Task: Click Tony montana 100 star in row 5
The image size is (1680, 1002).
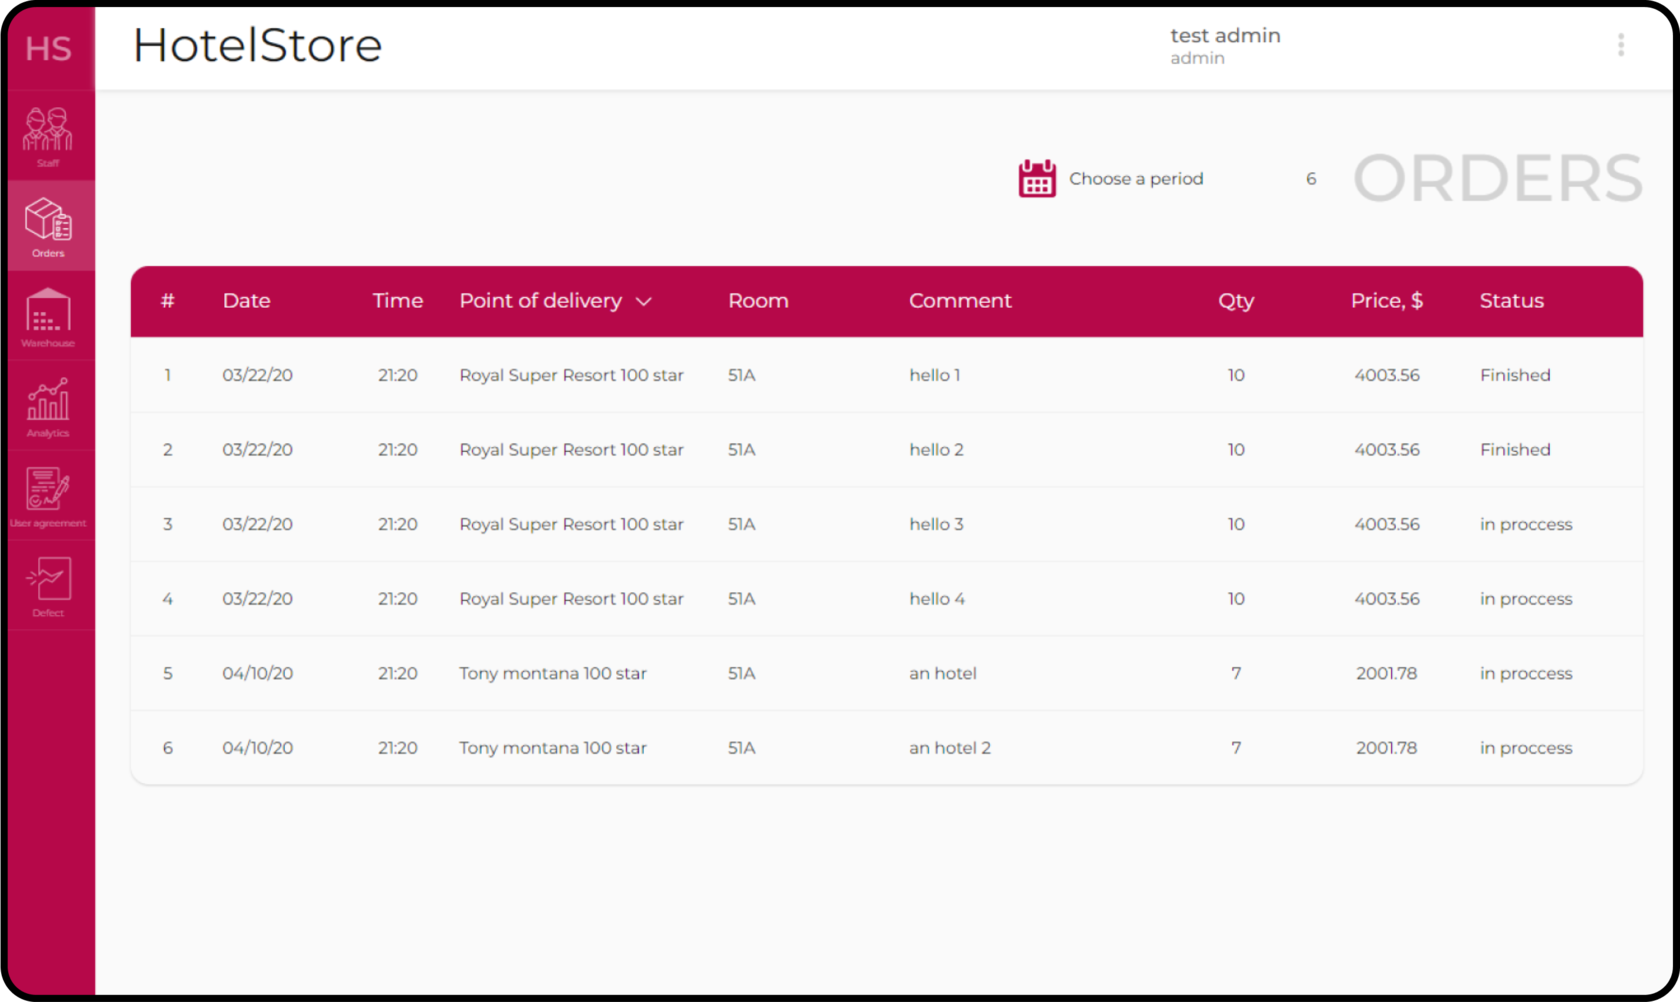Action: [x=553, y=673]
